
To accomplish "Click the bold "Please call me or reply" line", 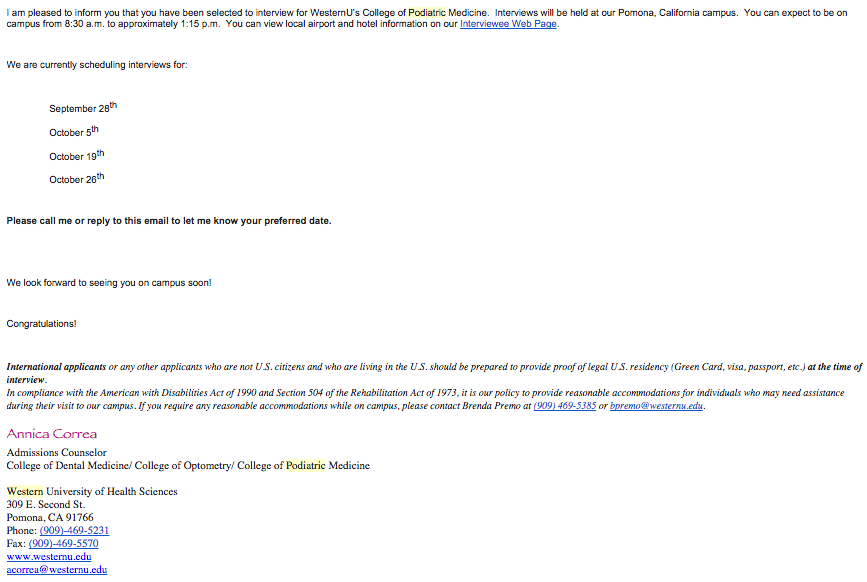I will [168, 221].
